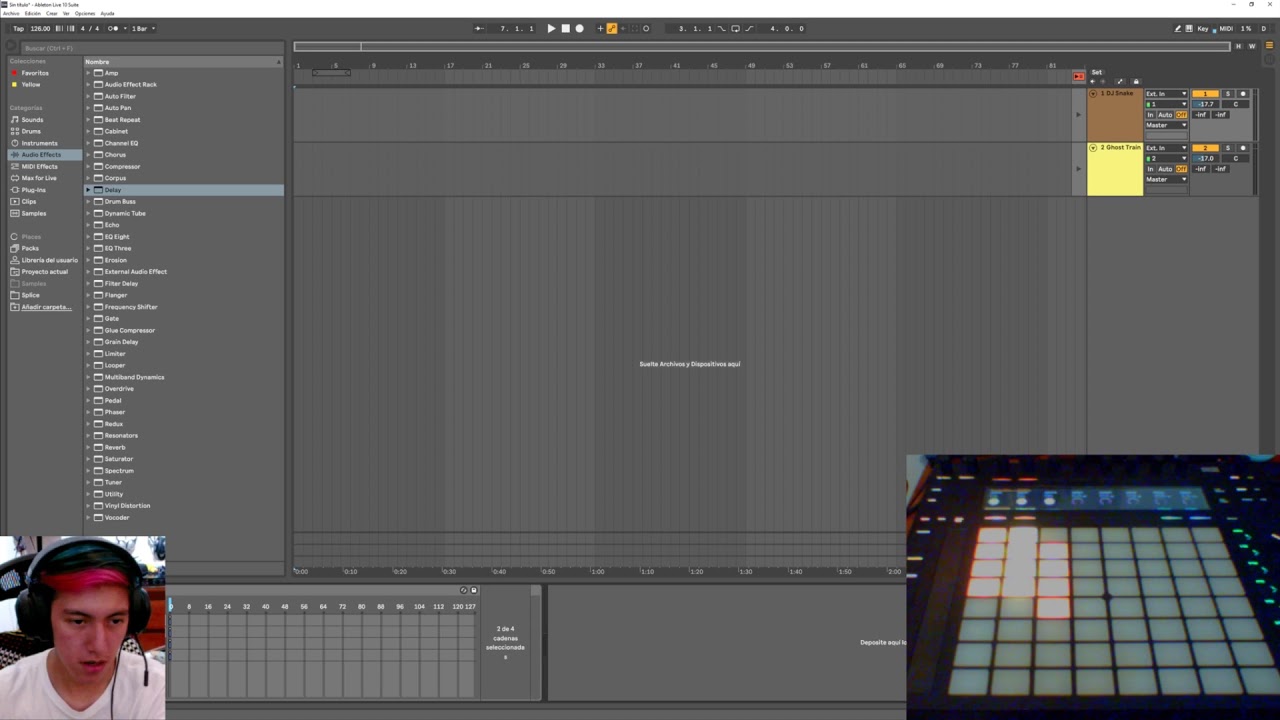Image resolution: width=1280 pixels, height=720 pixels.
Task: Open the 1 Bar quantization dropdown
Action: 143,28
